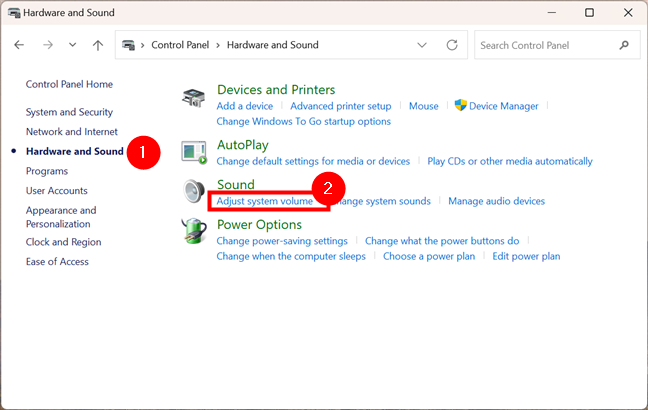The image size is (648, 410).
Task: Click the Forward navigation arrow
Action: click(48, 45)
